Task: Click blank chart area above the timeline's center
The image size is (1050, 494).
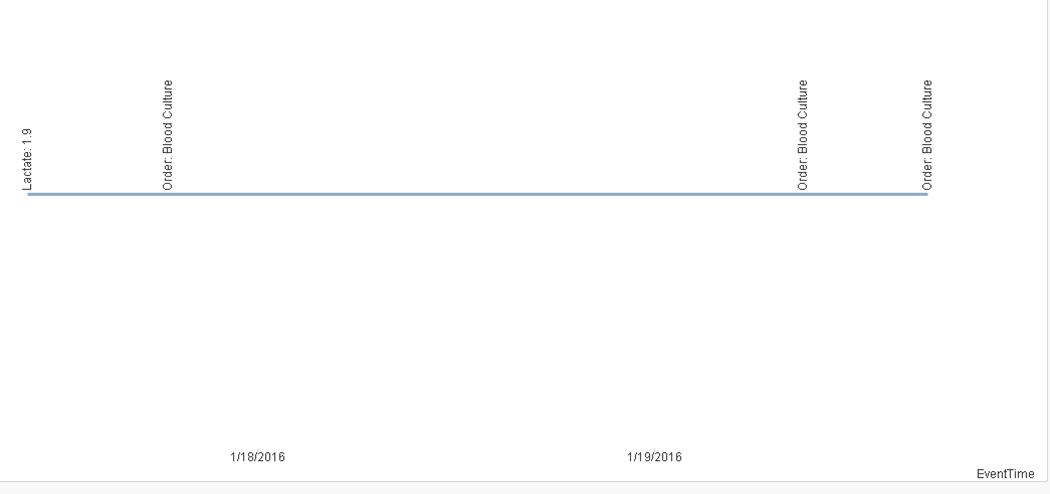Action: click(478, 100)
